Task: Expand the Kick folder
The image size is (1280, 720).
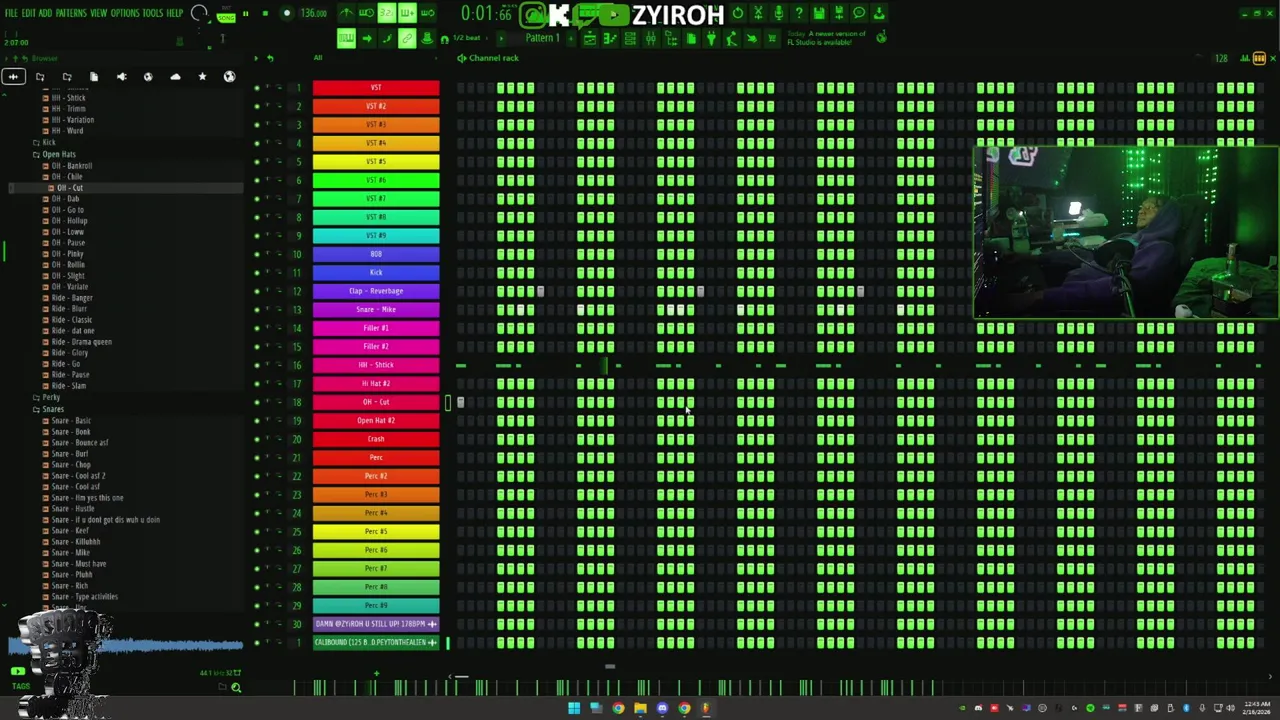Action: [x=48, y=143]
